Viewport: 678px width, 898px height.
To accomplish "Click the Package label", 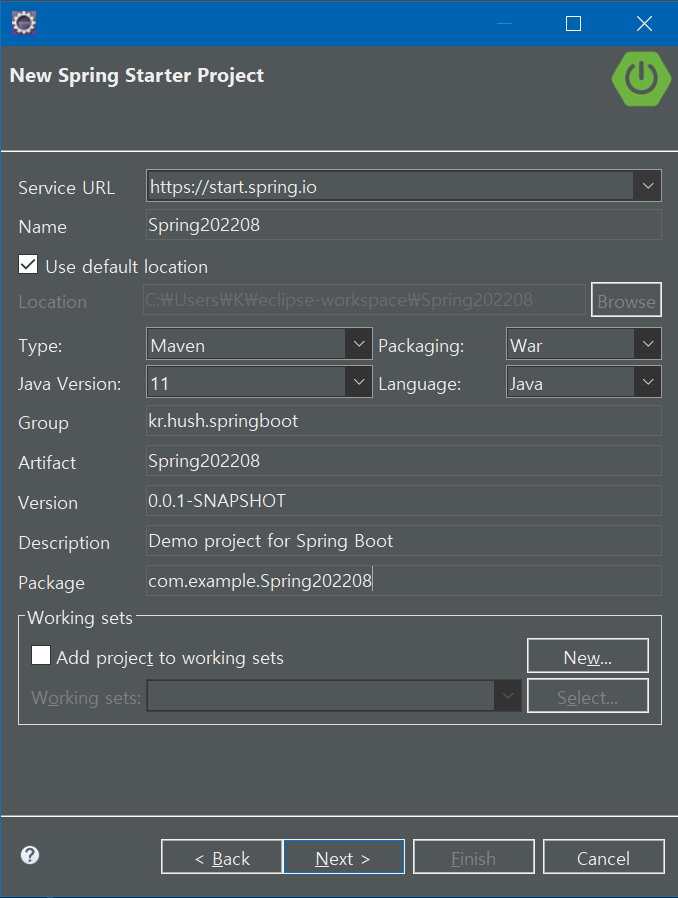I will (52, 583).
